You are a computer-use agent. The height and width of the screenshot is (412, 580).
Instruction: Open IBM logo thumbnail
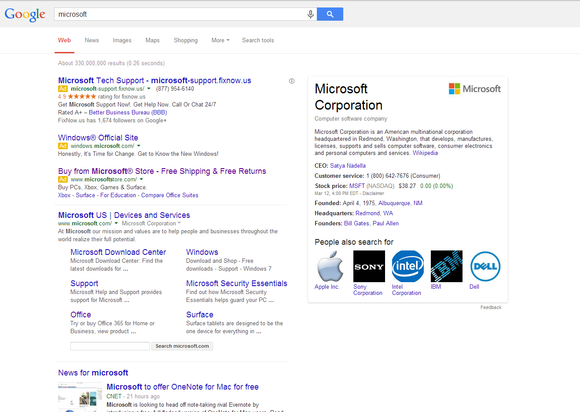tap(446, 266)
